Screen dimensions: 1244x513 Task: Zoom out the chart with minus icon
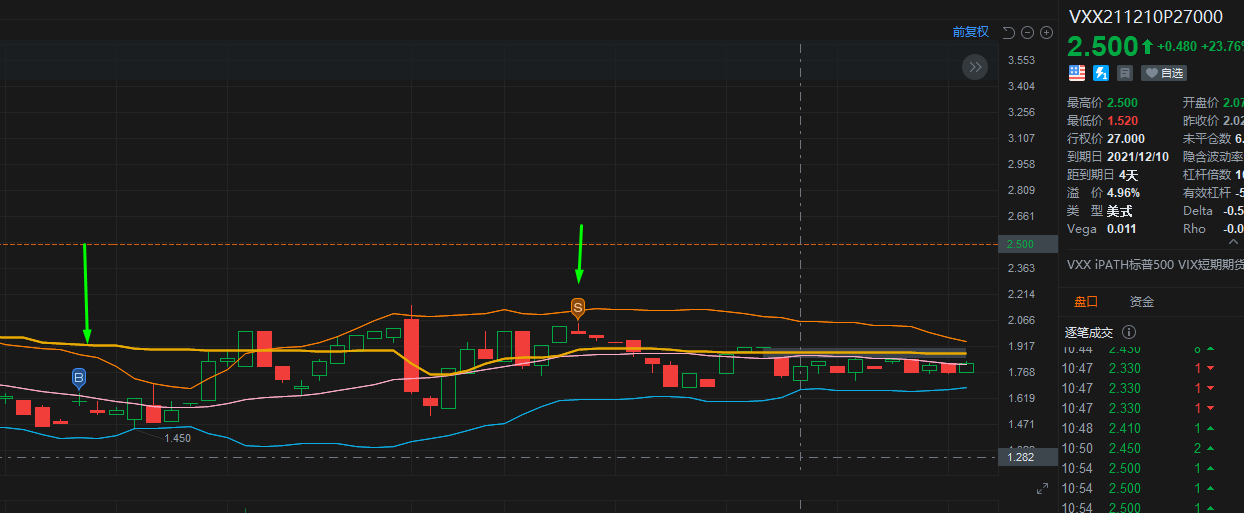coord(1028,32)
